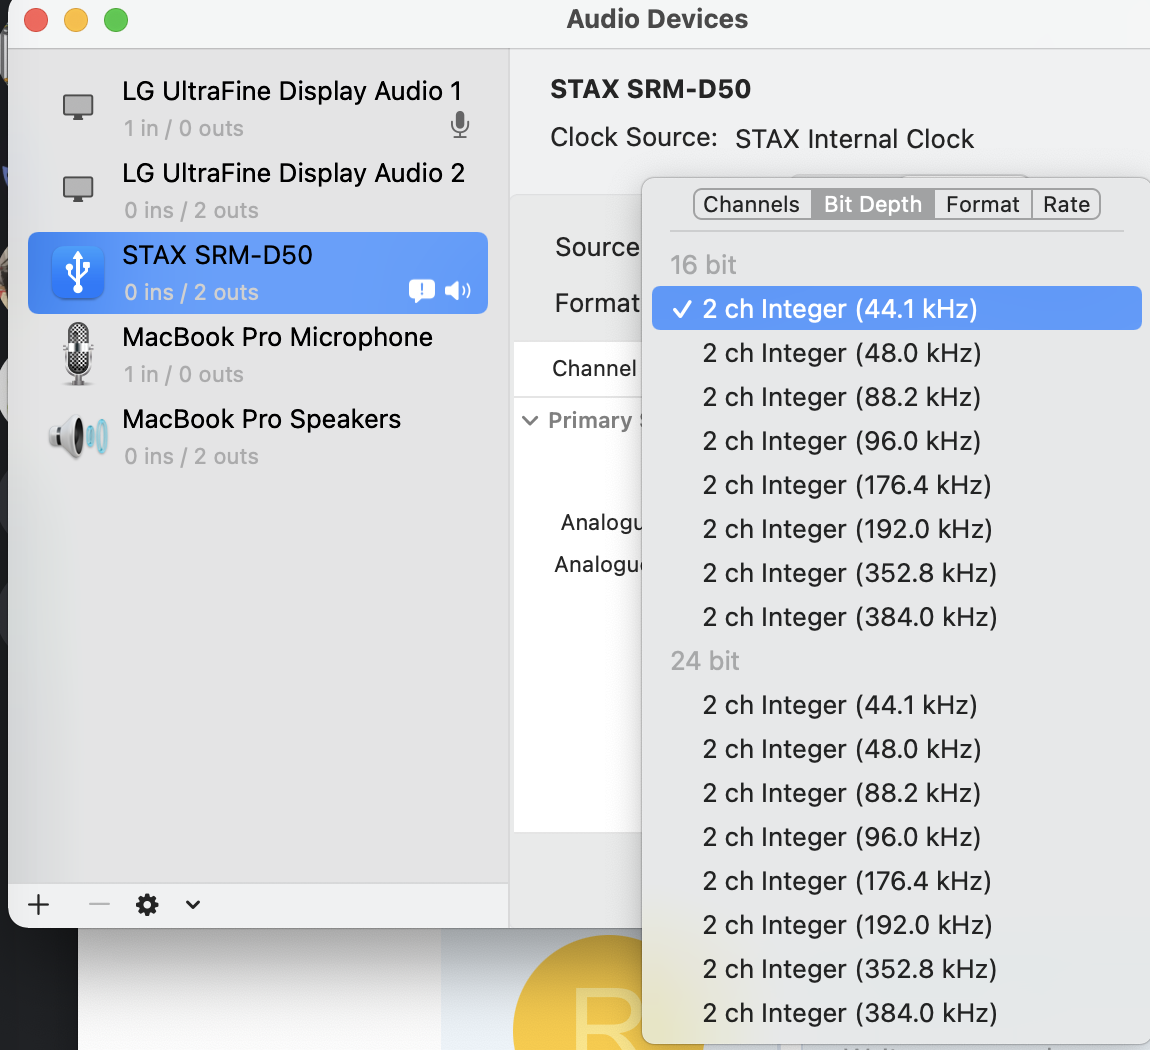Choose 16 bit 2 ch Integer 176.4 kHz
Viewport: 1150px width, 1050px height.
click(896, 485)
